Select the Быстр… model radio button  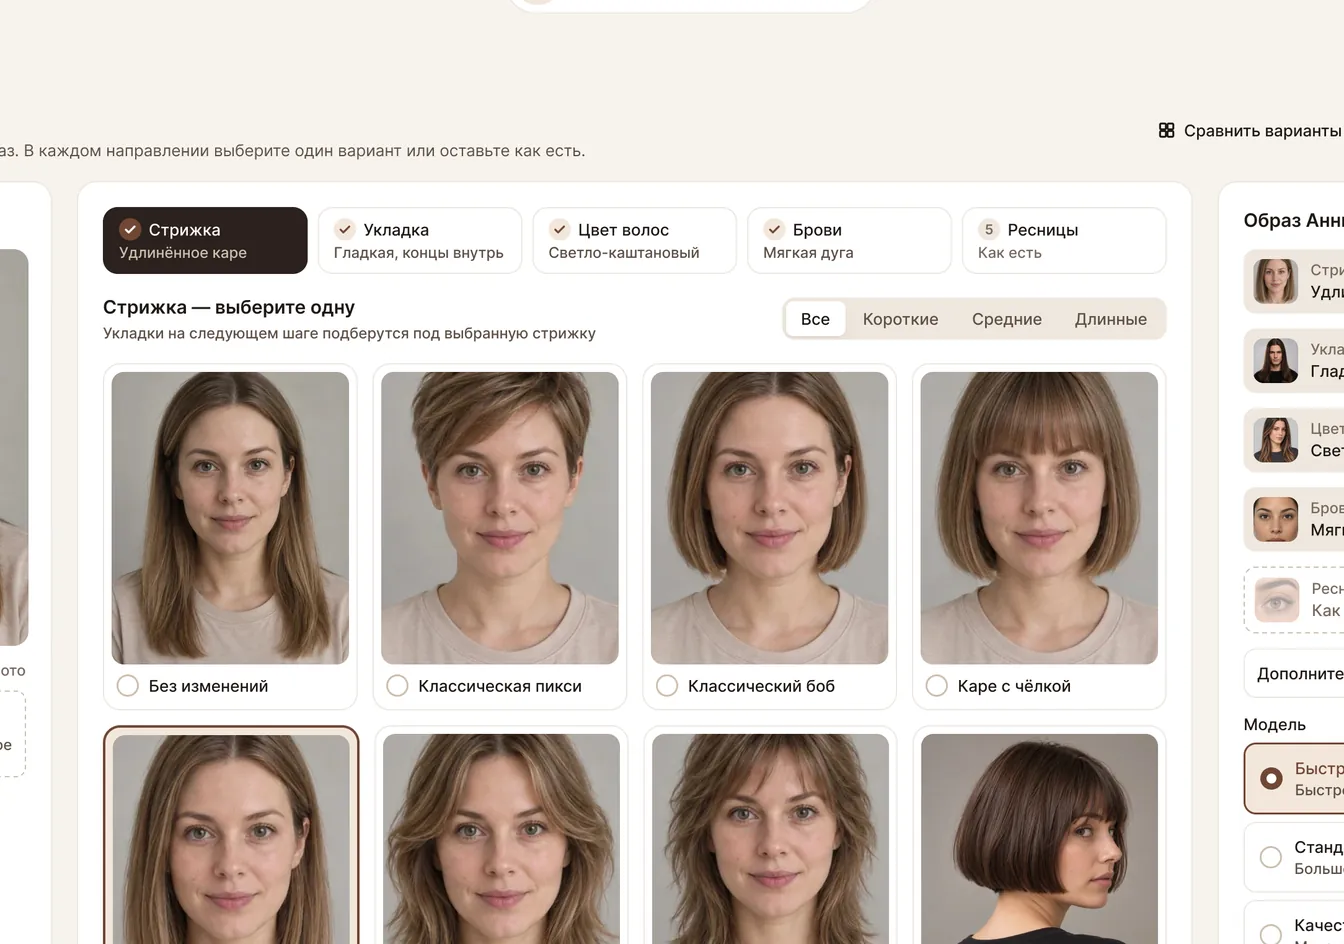(1271, 778)
